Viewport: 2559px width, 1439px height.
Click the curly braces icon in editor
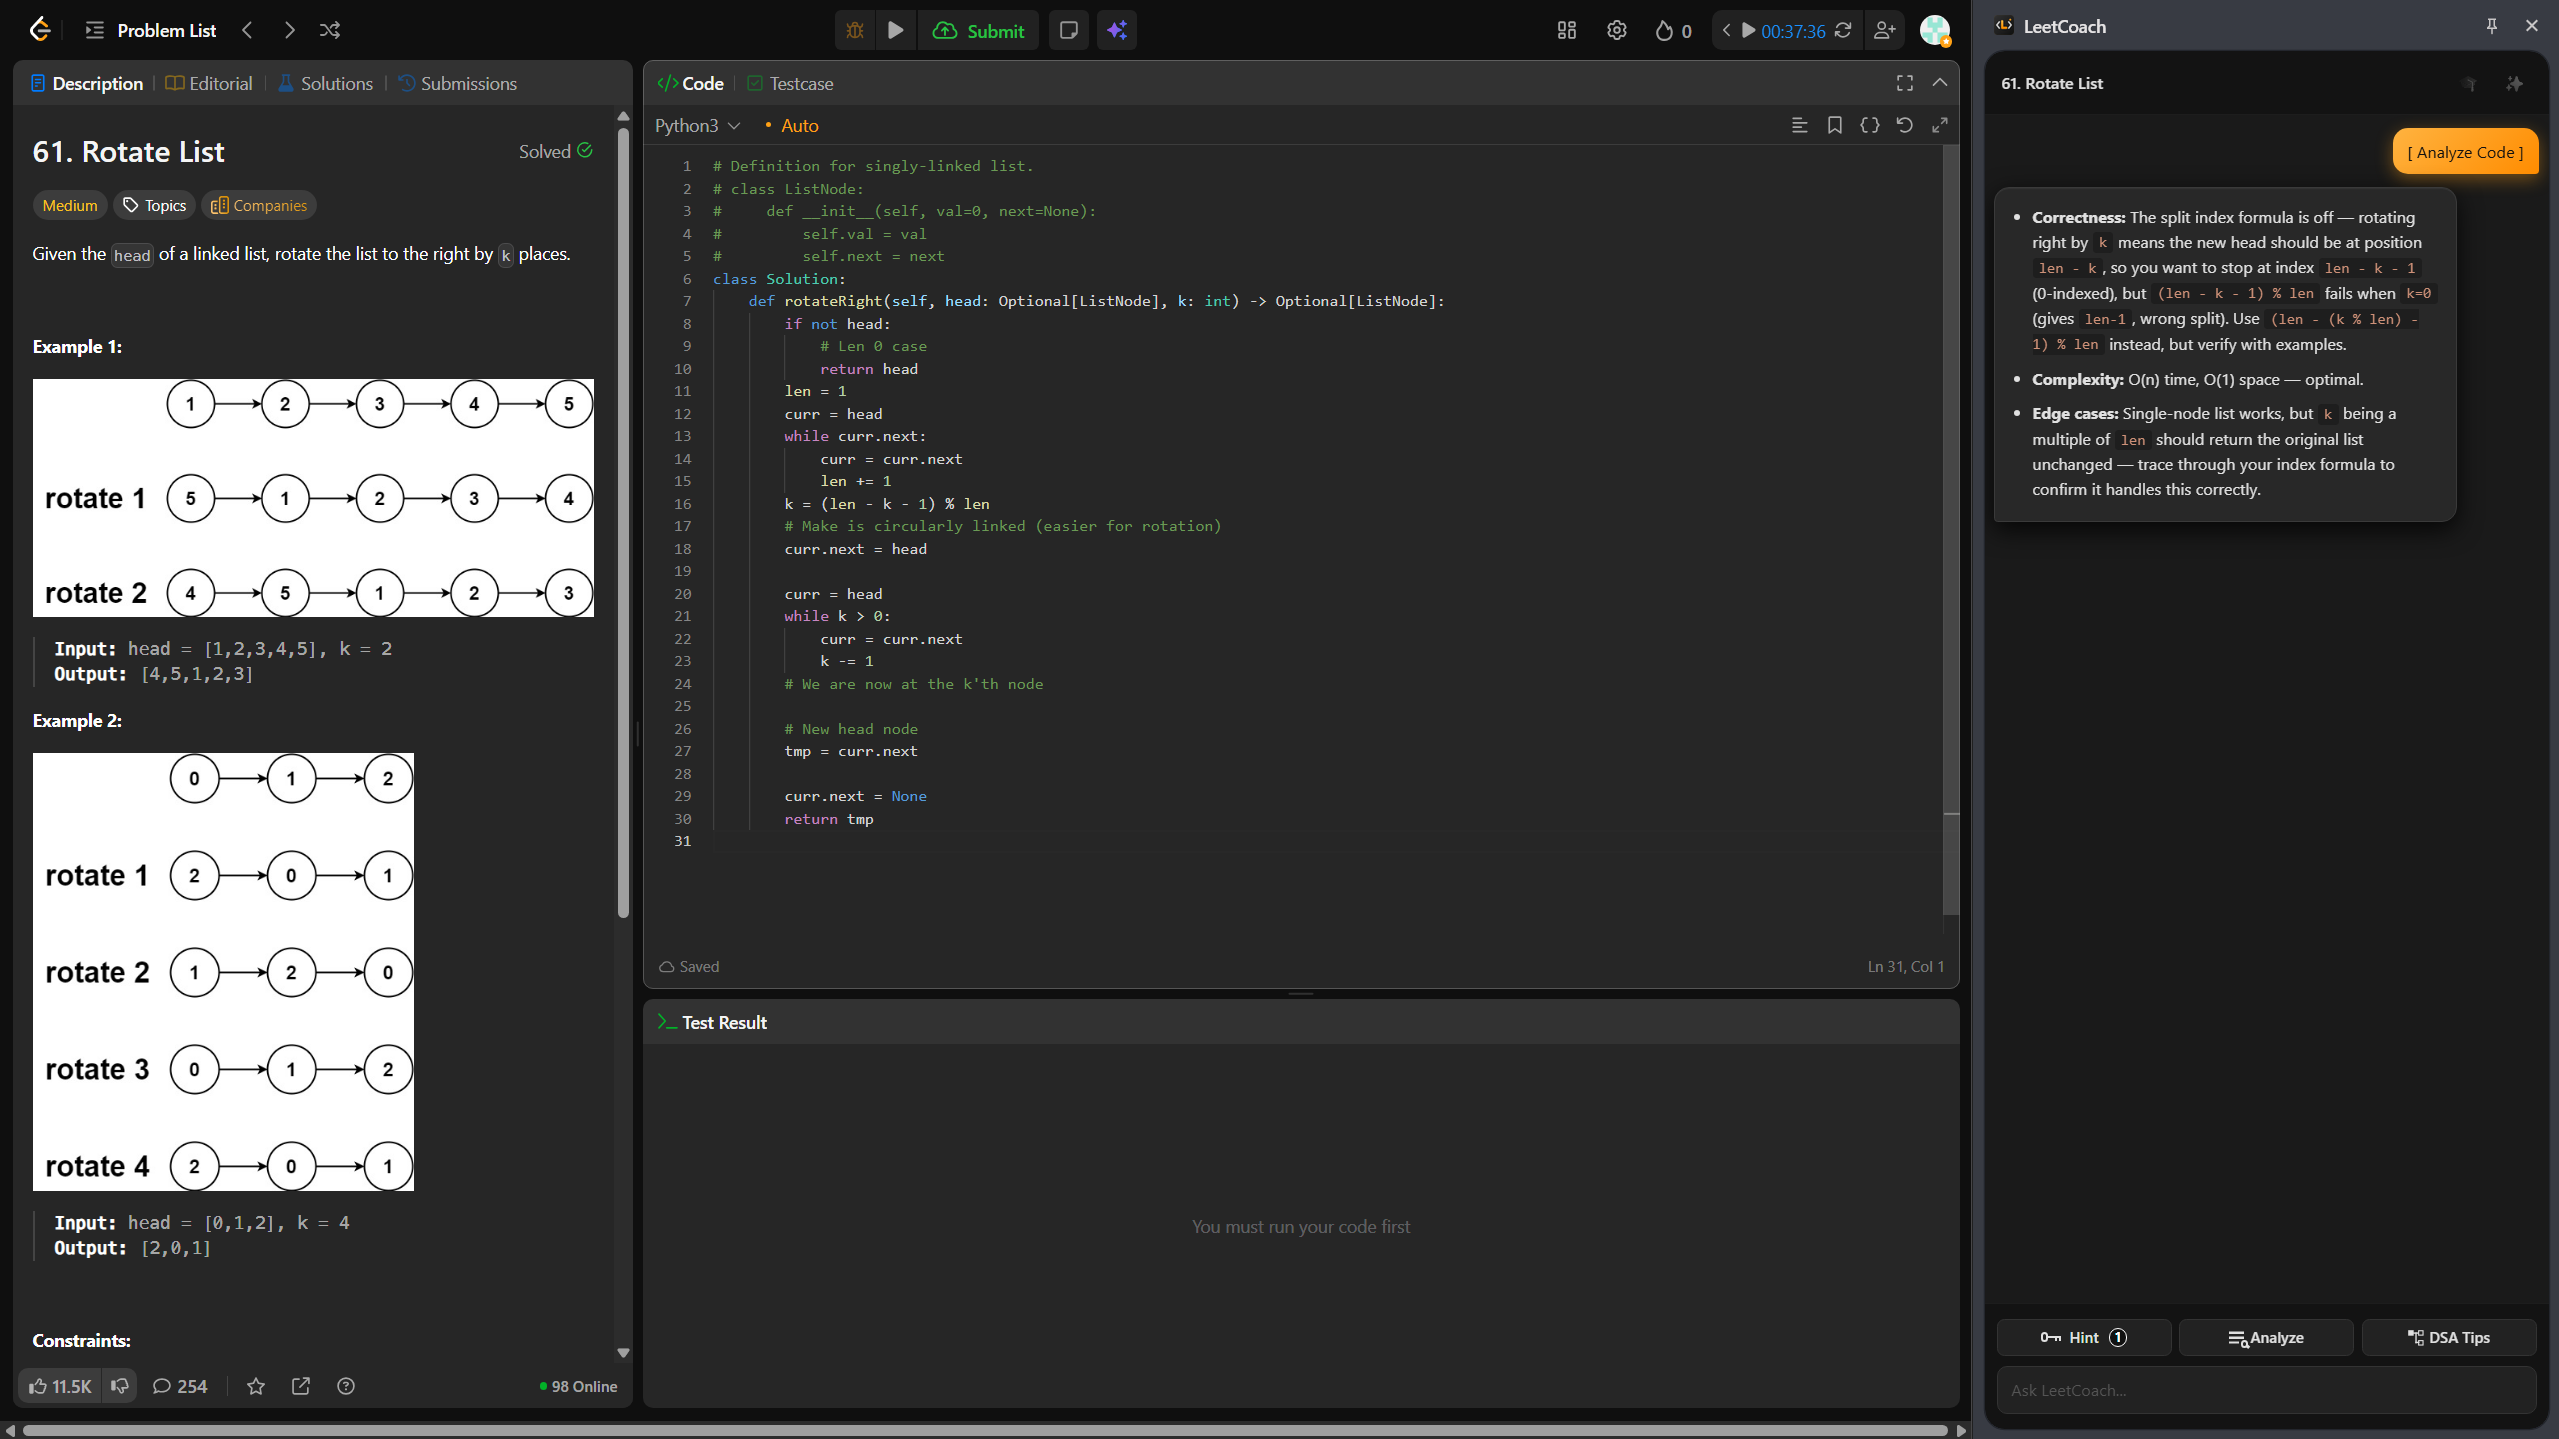point(1869,125)
